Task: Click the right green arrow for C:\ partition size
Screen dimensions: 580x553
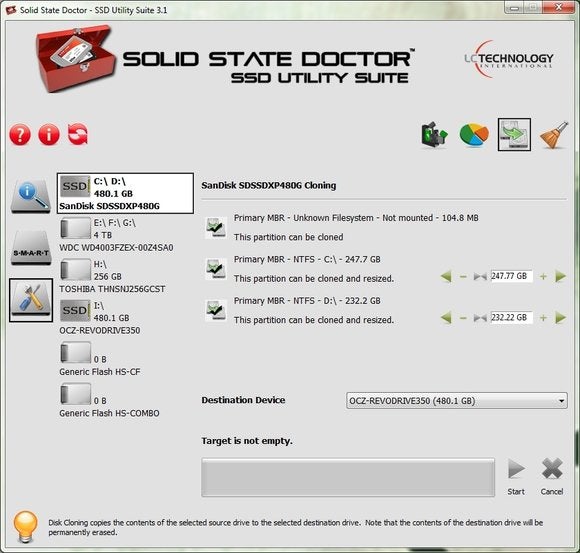Action: (x=560, y=276)
